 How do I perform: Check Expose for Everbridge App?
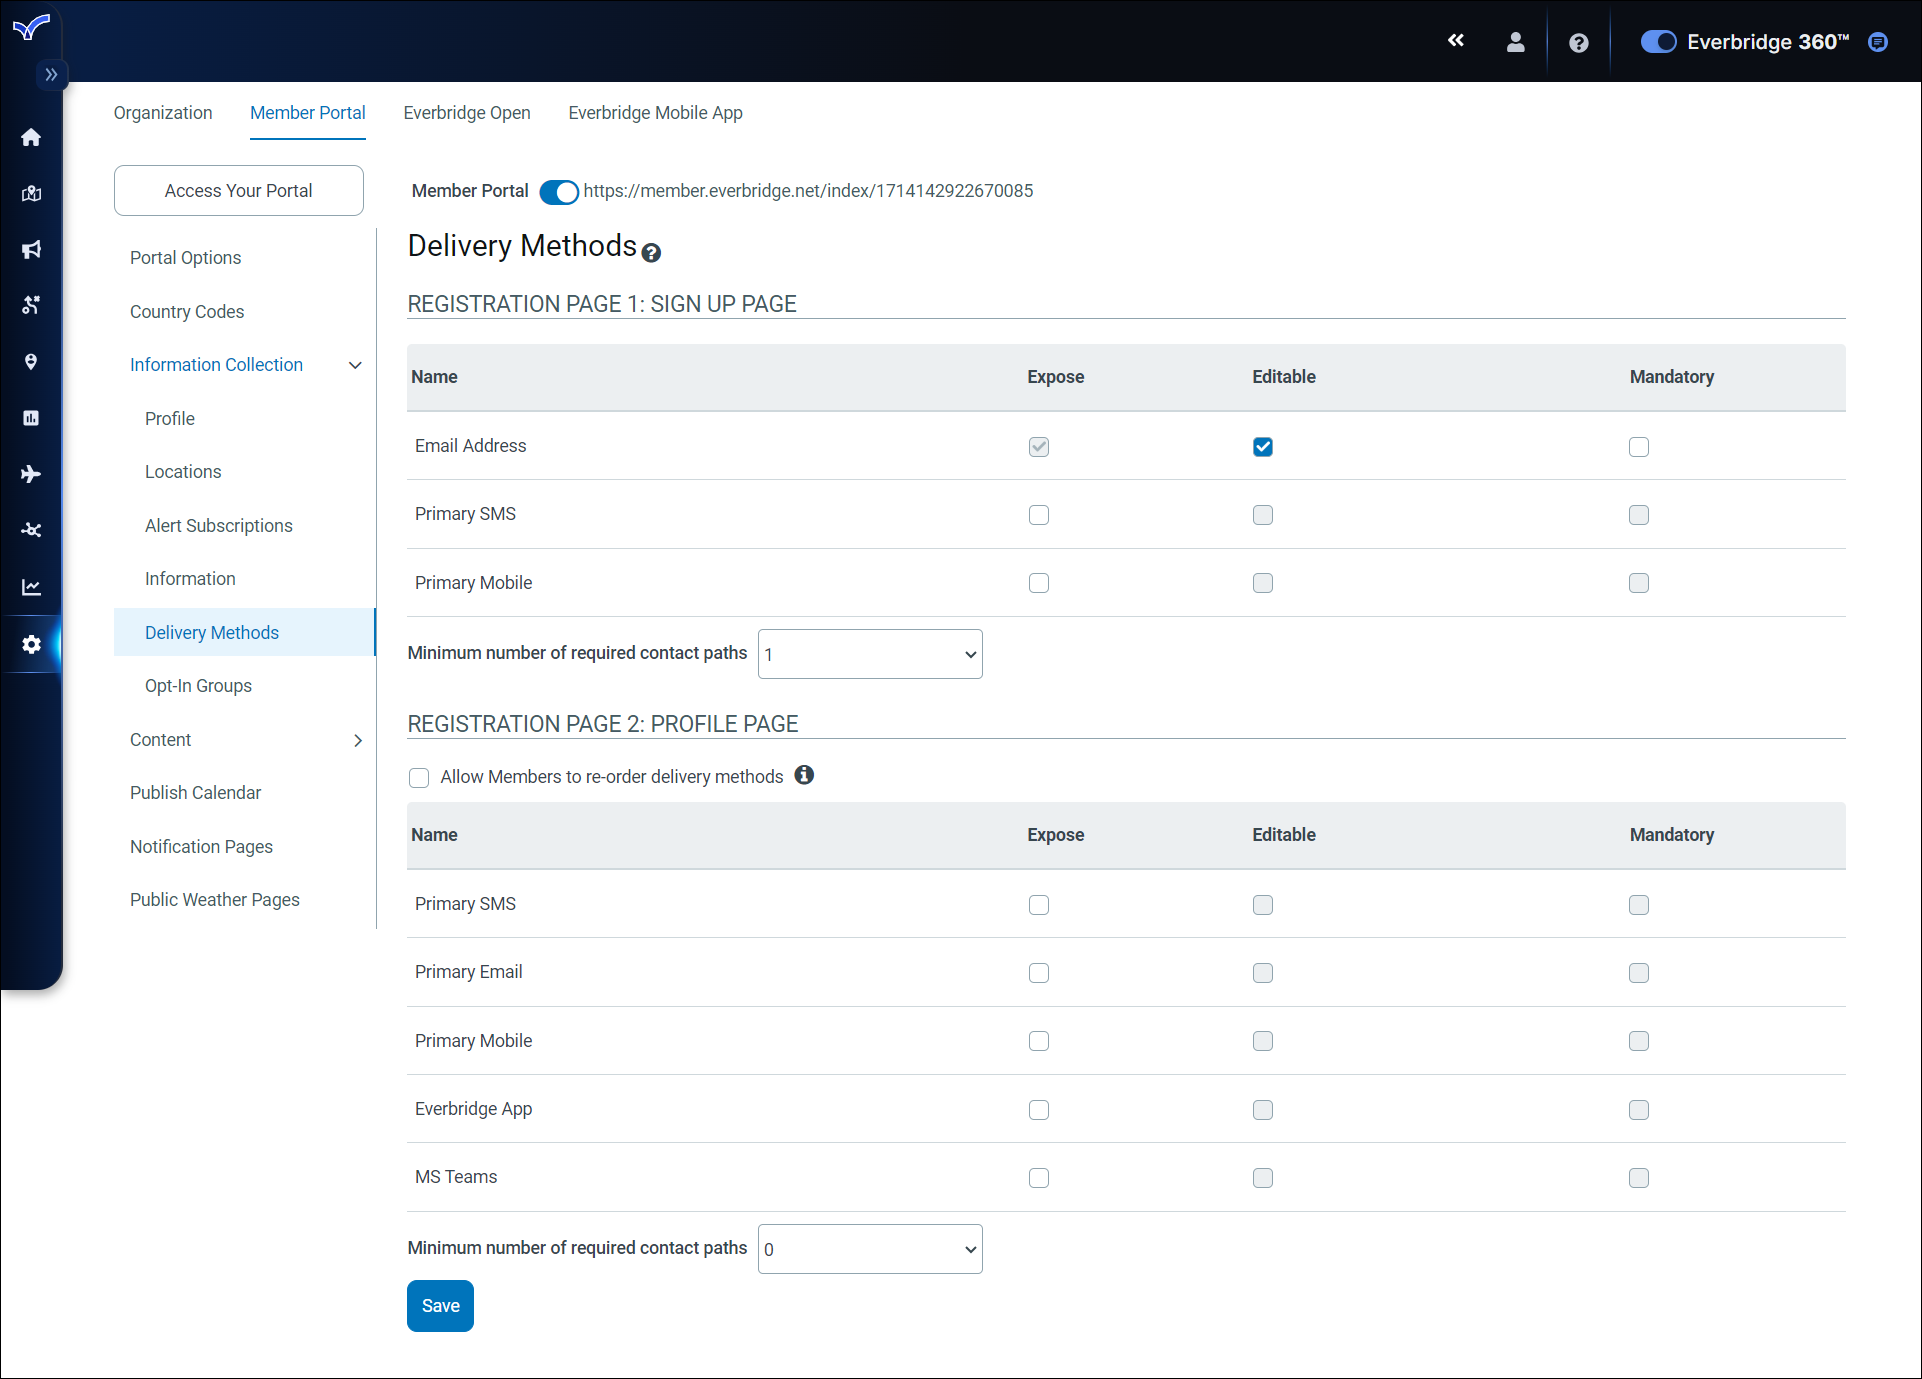pyautogui.click(x=1039, y=1110)
